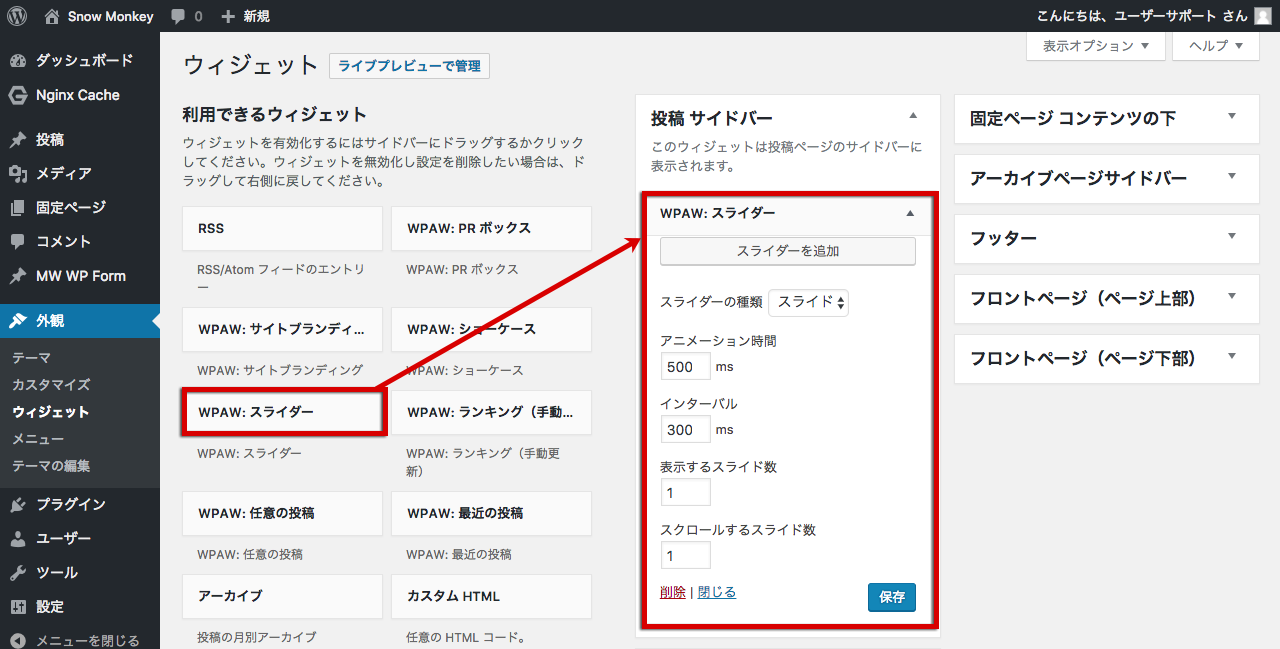Open メニュー submenu item

tap(38, 439)
